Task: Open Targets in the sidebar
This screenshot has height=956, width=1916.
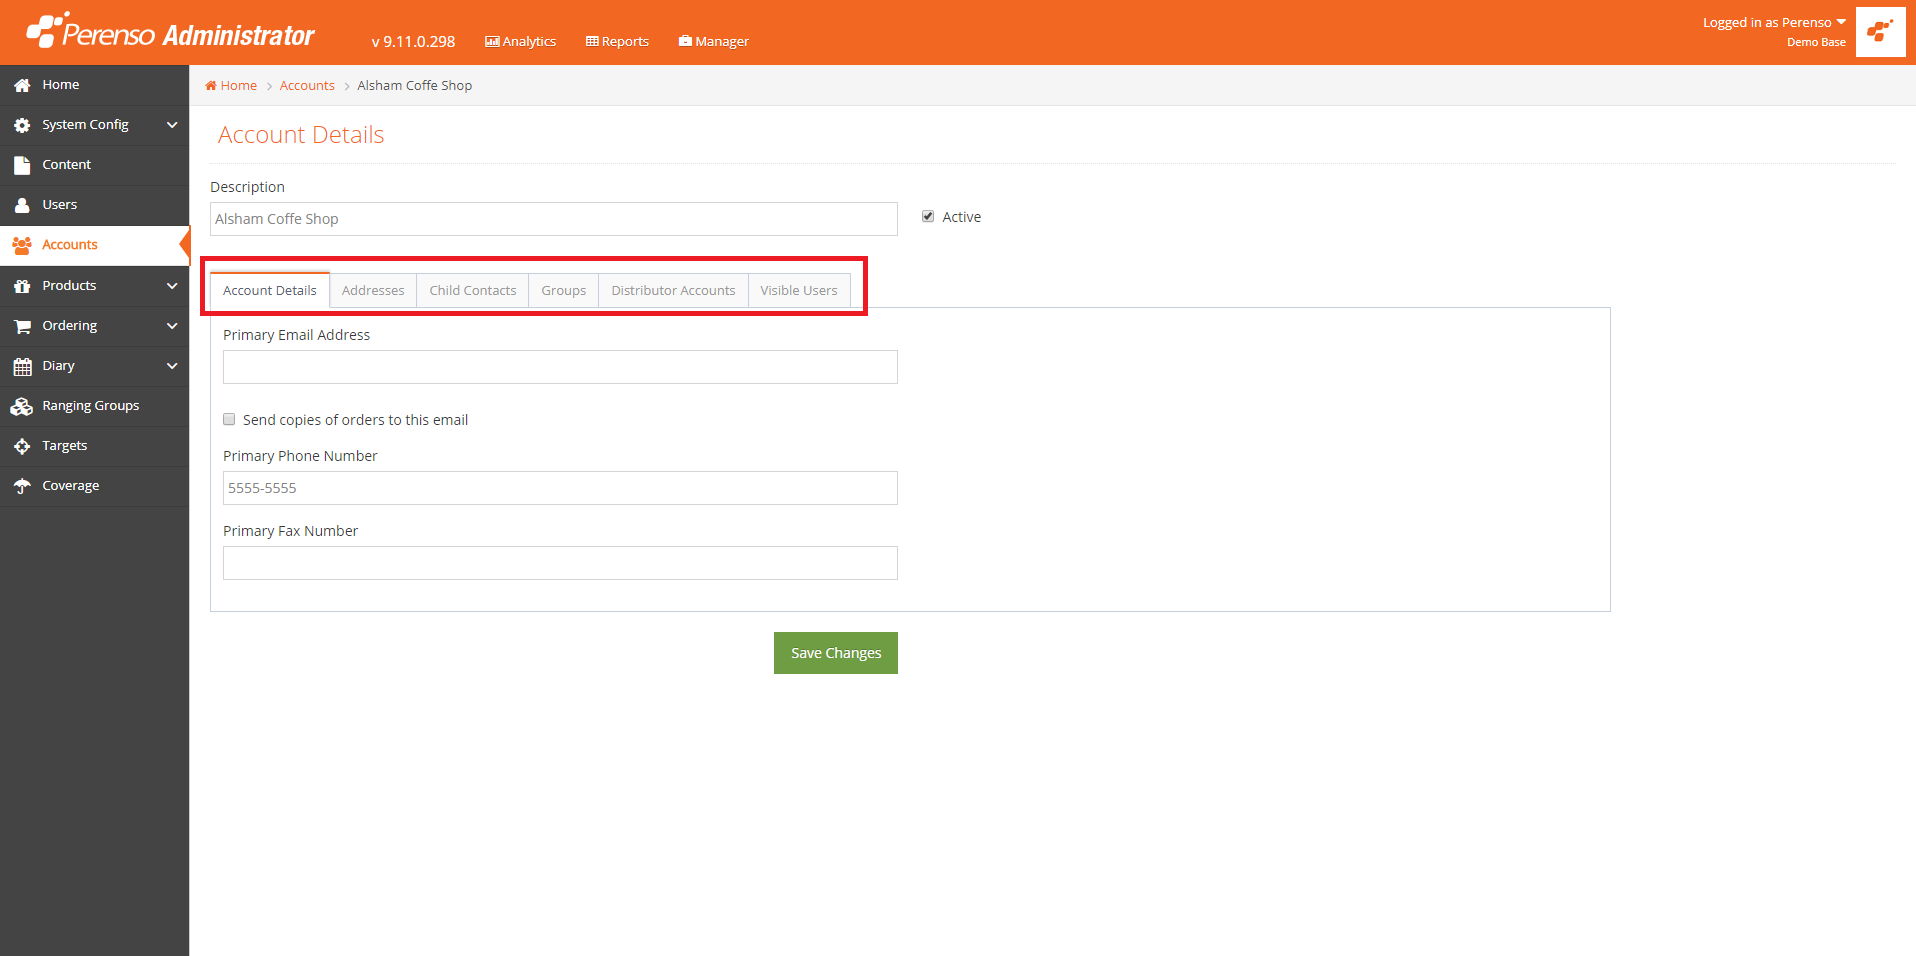Action: click(94, 446)
